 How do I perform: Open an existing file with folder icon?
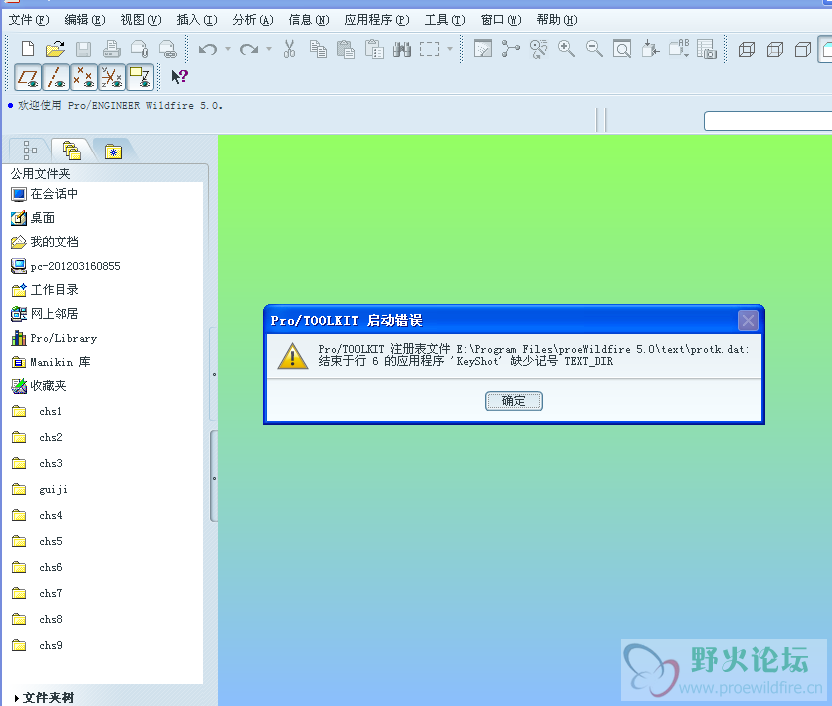55,49
